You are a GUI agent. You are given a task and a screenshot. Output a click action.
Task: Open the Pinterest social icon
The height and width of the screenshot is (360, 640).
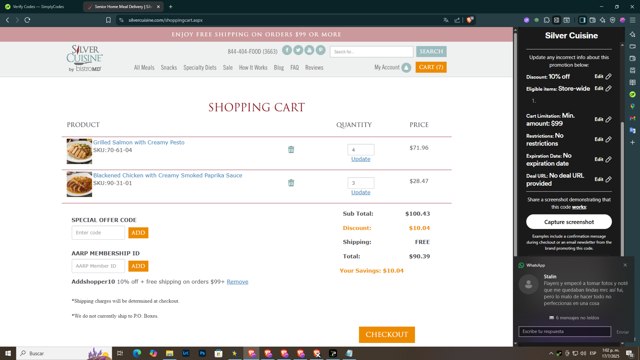[x=320, y=50]
